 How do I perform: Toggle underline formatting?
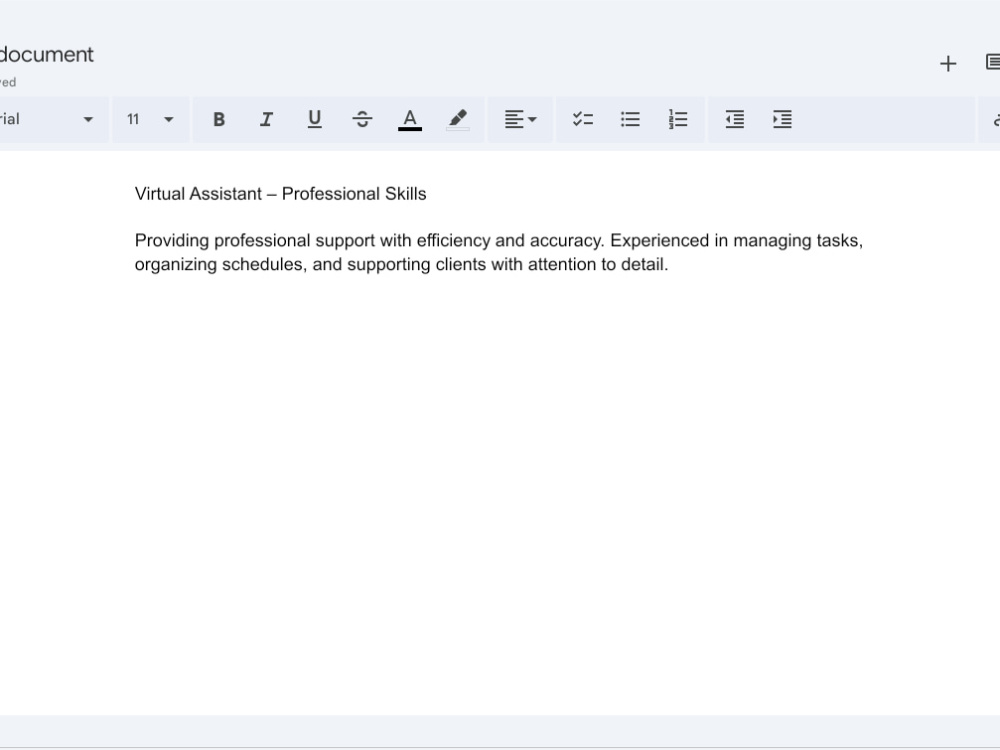[314, 119]
